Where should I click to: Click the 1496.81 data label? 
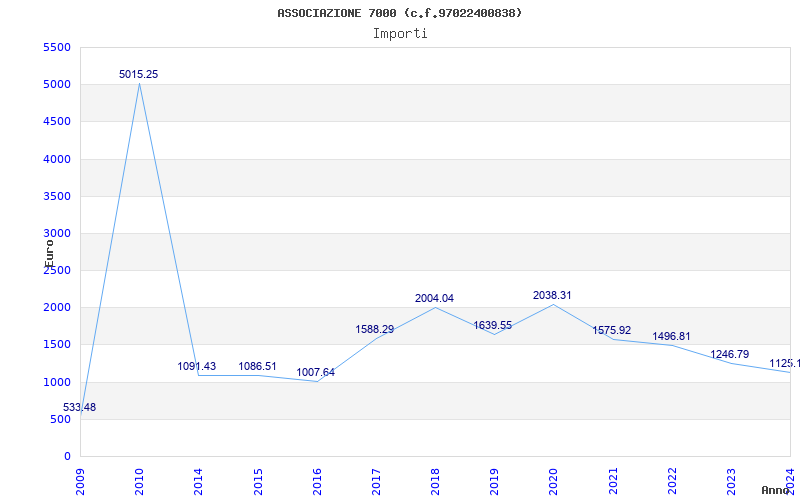click(x=671, y=337)
